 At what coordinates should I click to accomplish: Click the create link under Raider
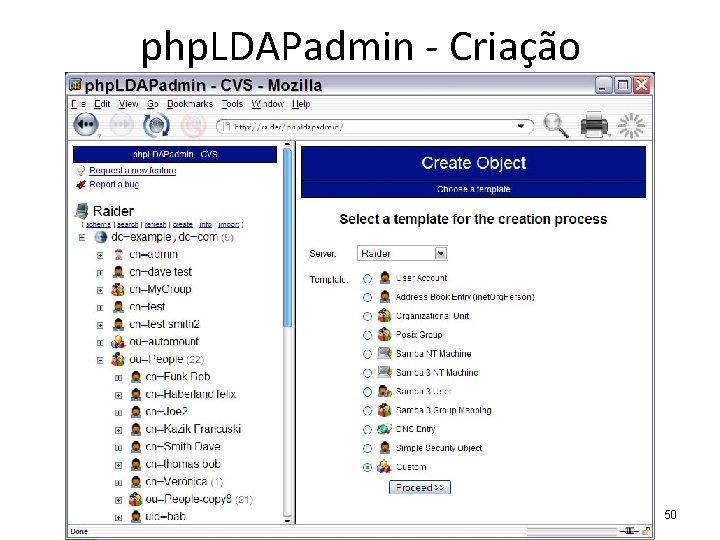click(x=183, y=225)
